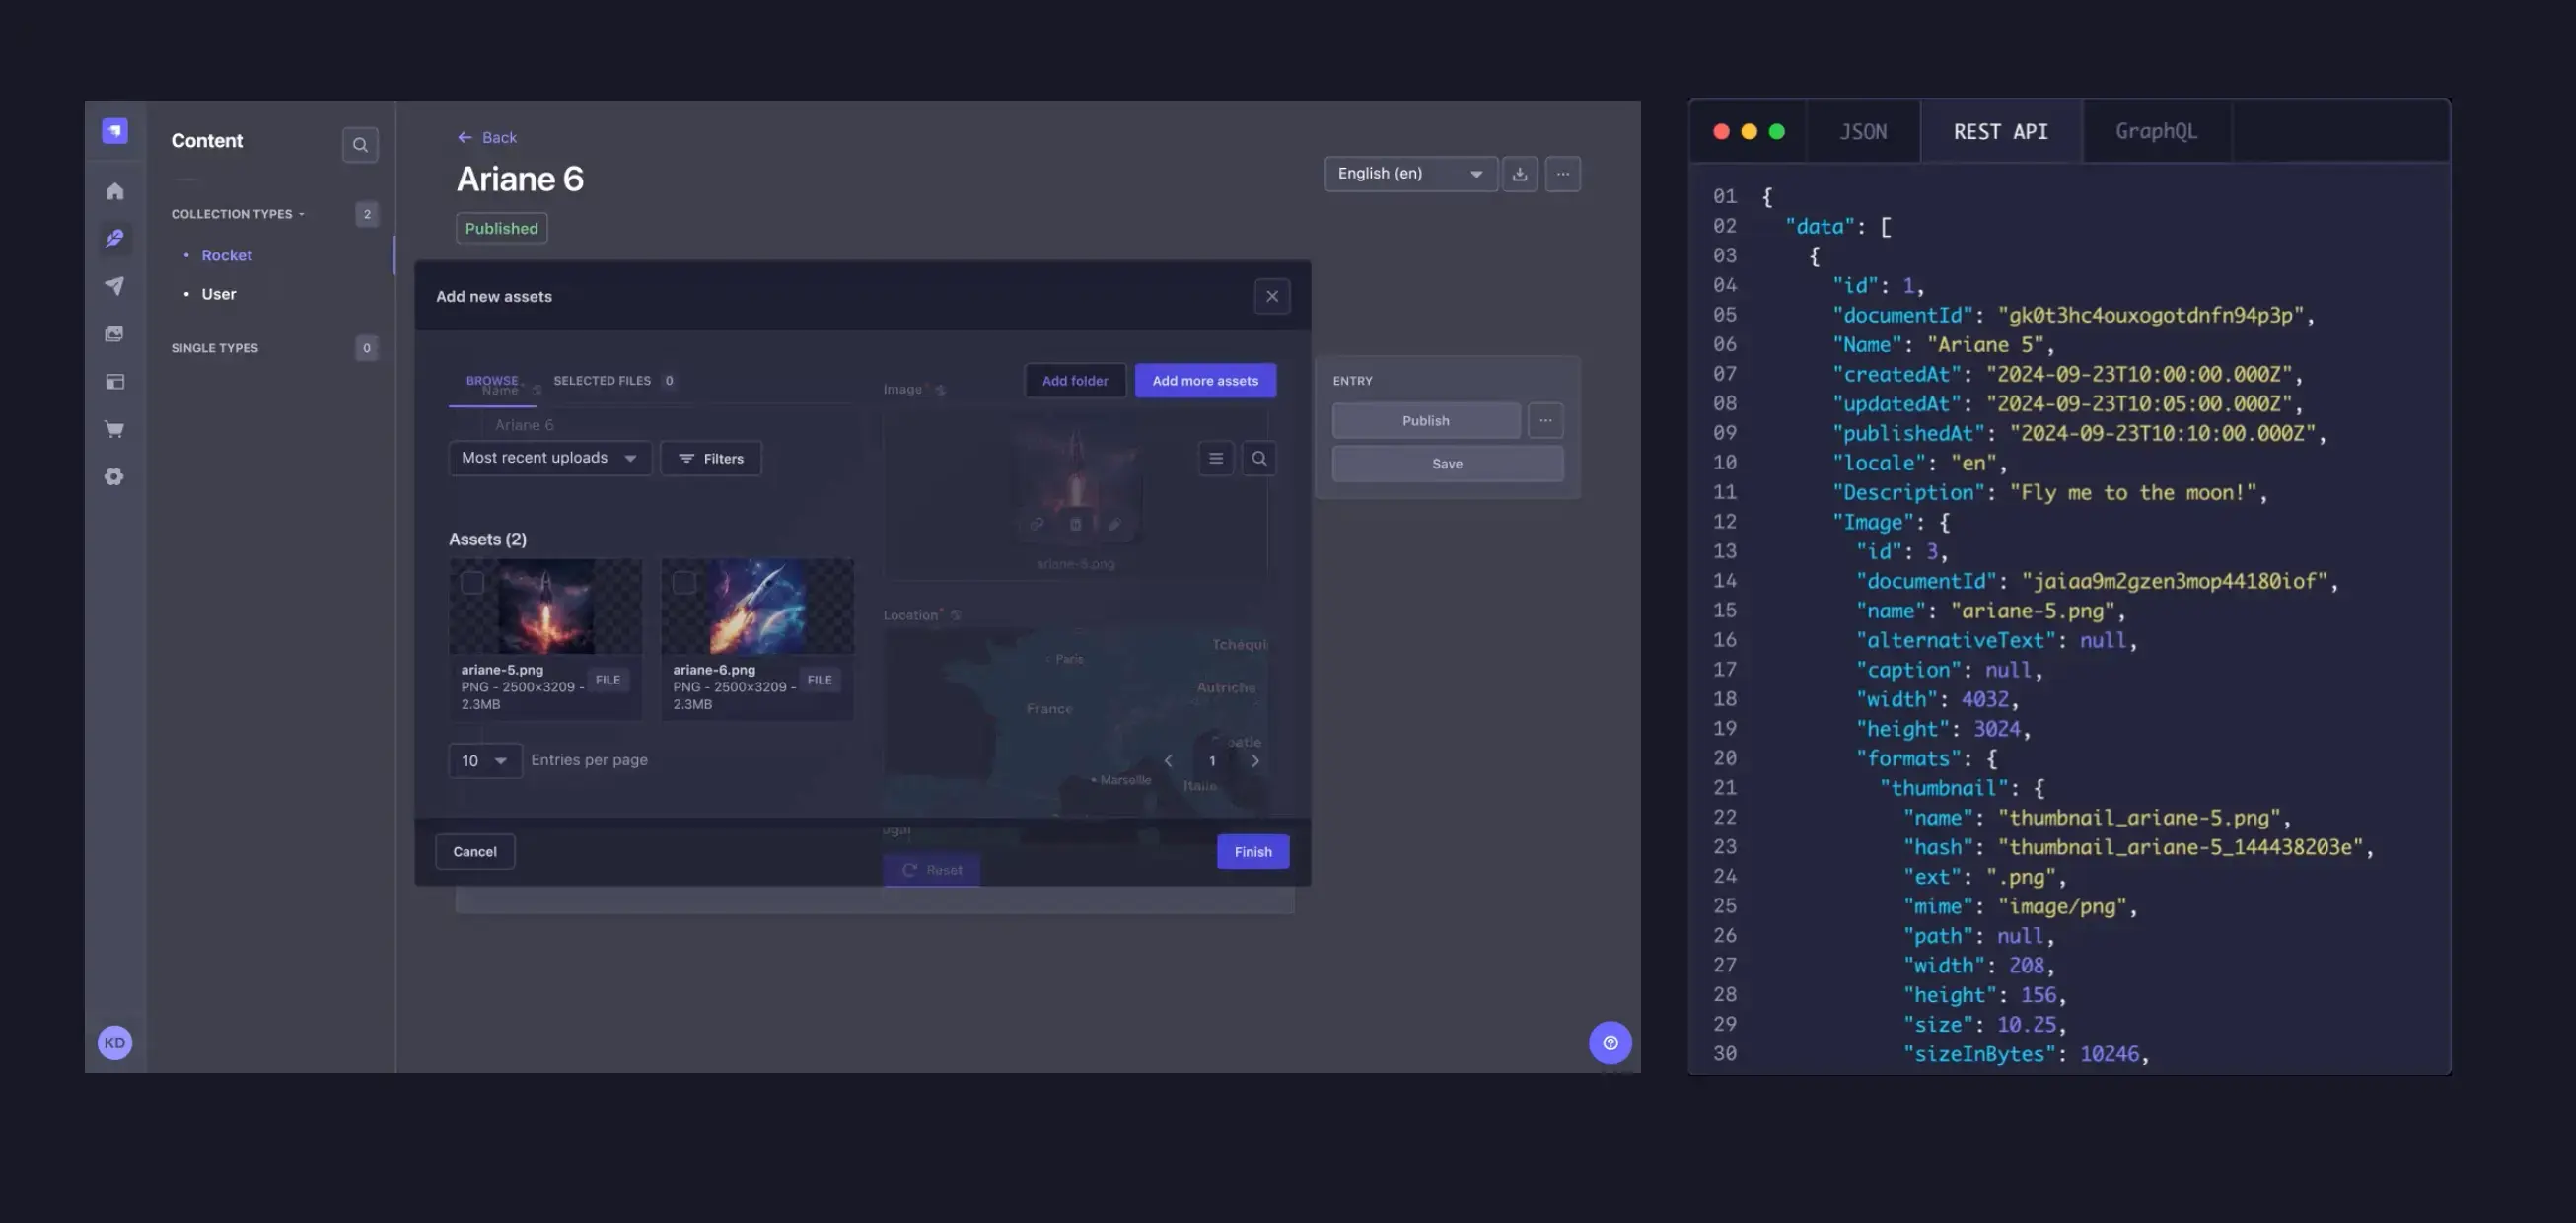Click the Single Types heading

(x=215, y=348)
